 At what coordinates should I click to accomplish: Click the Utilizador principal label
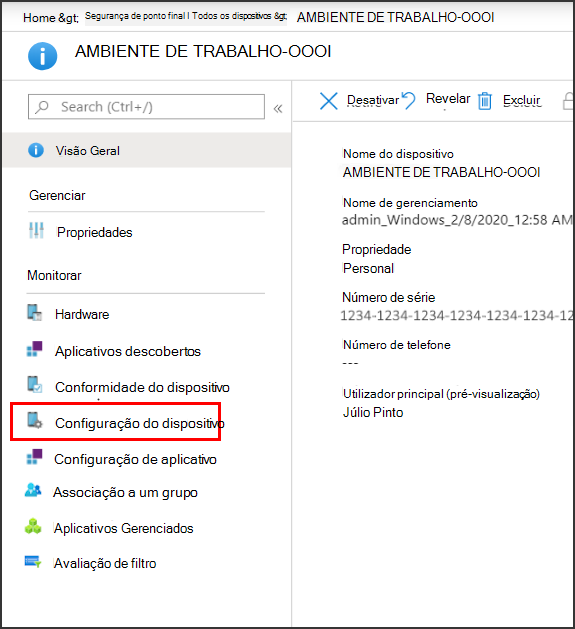pos(441,394)
